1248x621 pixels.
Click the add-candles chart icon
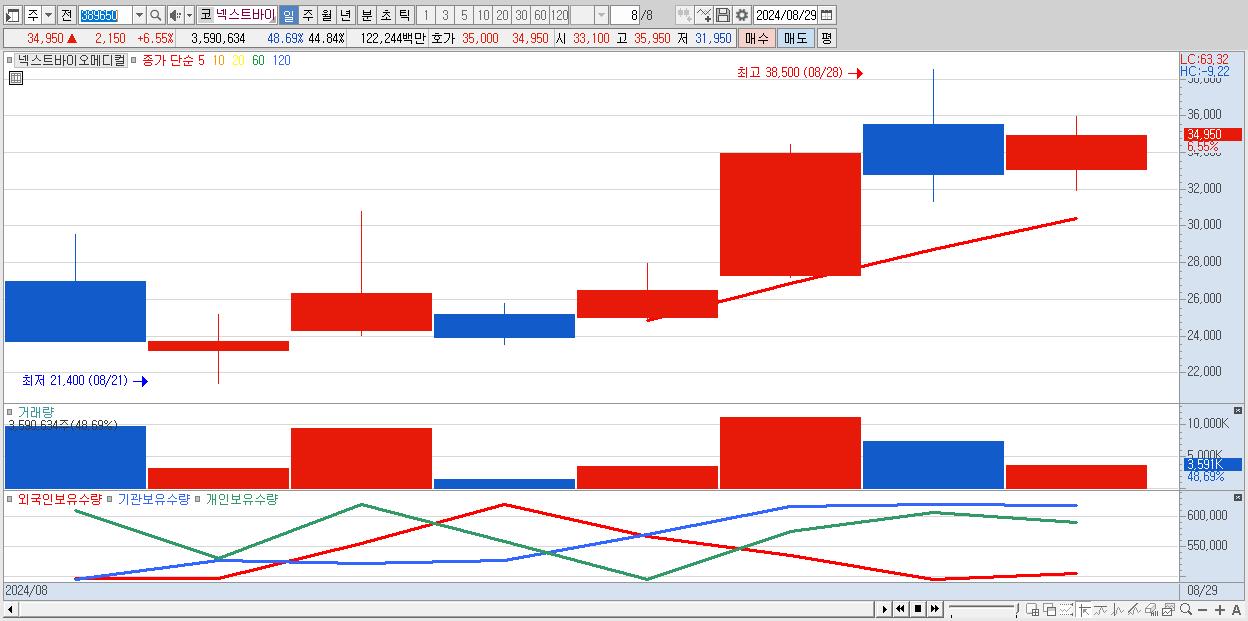click(x=684, y=15)
